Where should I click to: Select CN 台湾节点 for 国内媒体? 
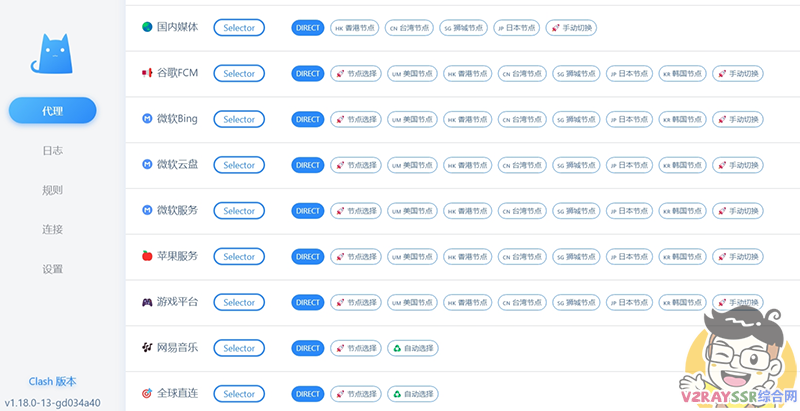point(409,28)
